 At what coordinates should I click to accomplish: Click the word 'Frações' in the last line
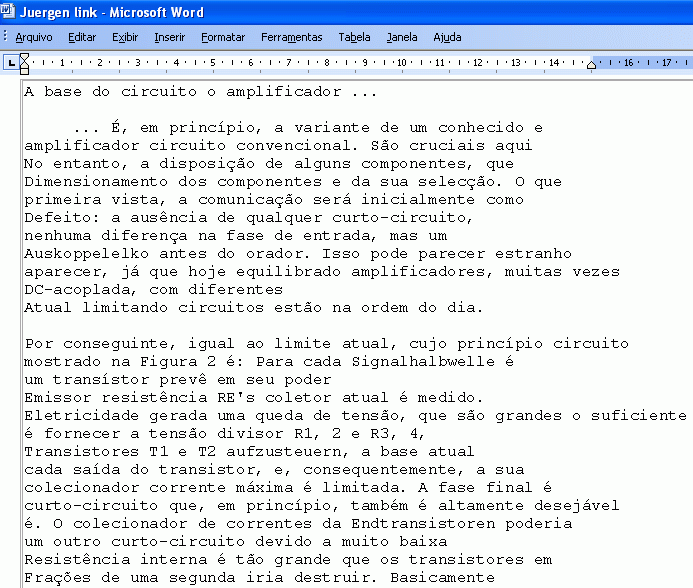(x=57, y=578)
